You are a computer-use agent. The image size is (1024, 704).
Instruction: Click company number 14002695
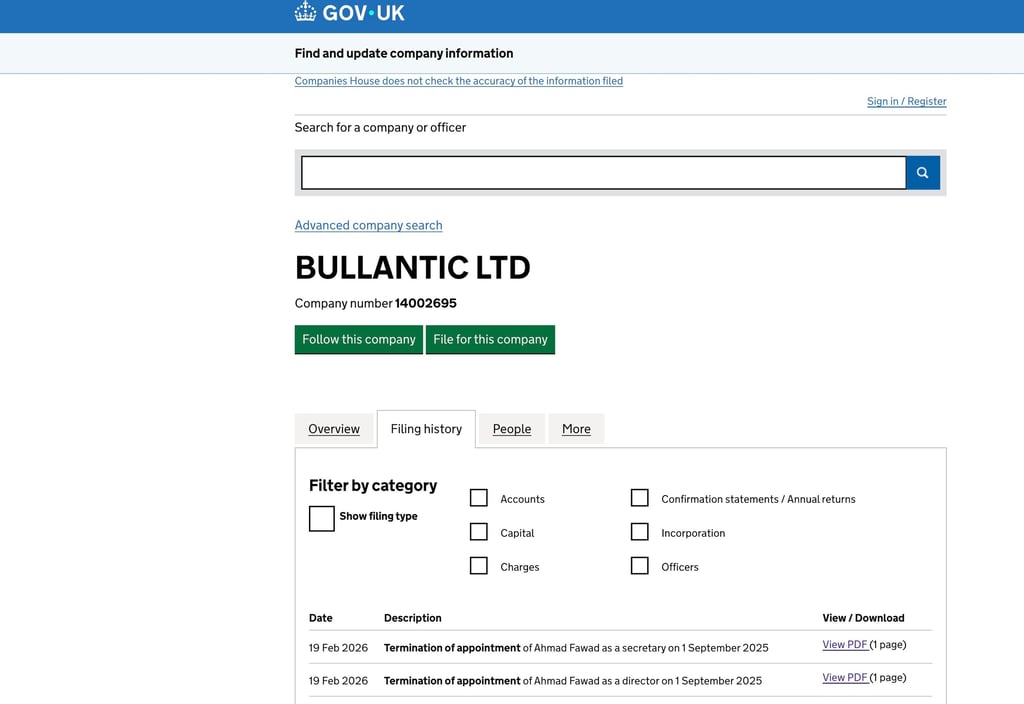point(426,303)
